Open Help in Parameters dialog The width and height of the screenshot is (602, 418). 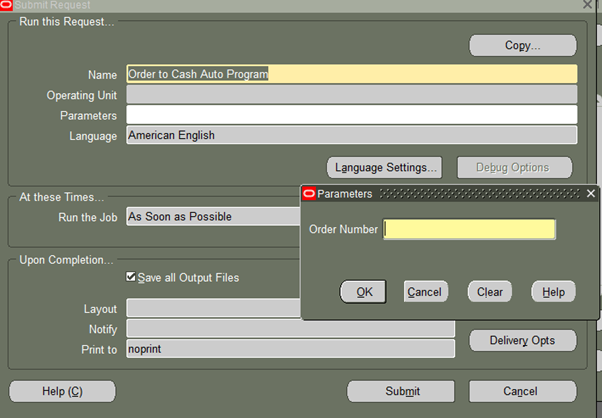(553, 292)
